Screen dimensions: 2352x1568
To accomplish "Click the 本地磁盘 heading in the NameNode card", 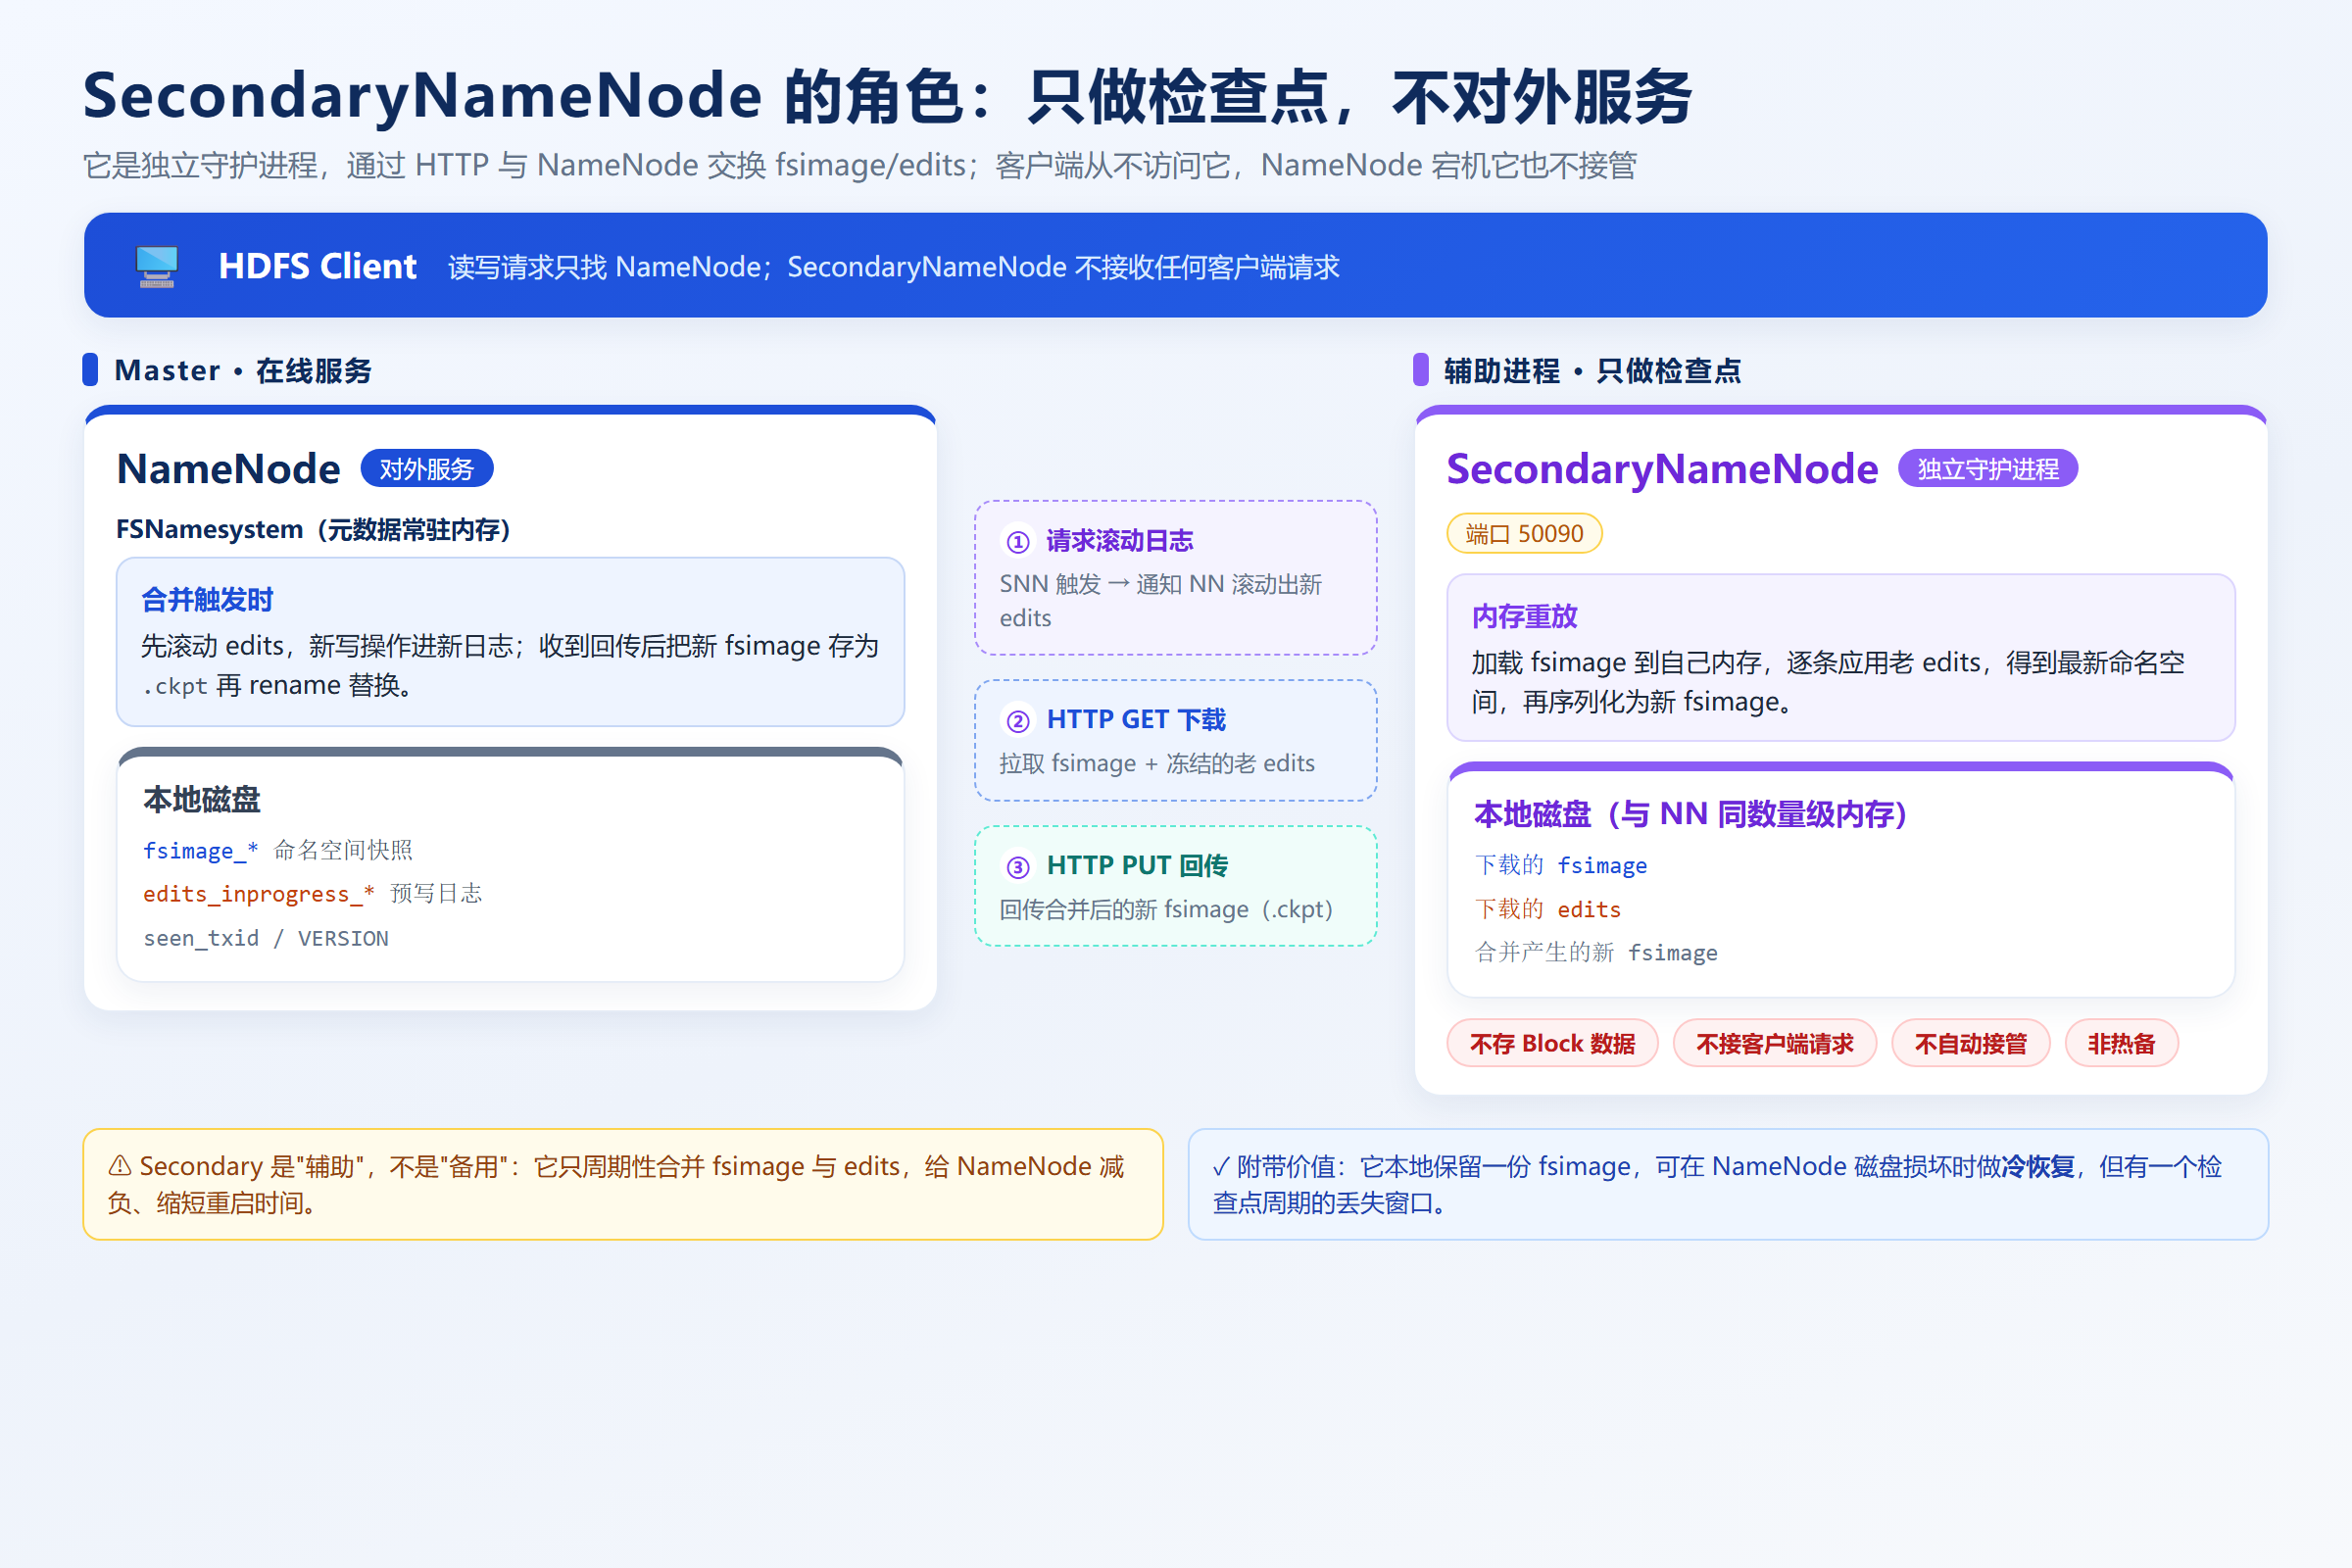I will (x=202, y=800).
